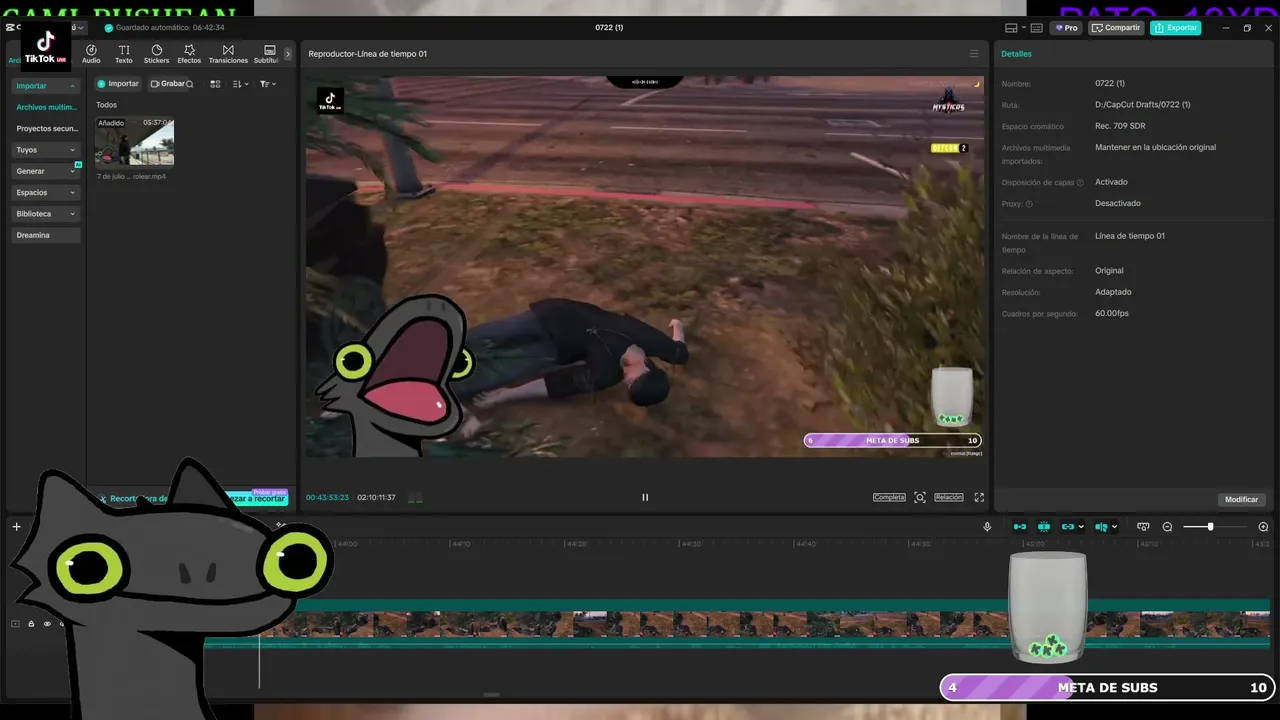This screenshot has height=720, width=1280.
Task: Open the Stickers tab
Action: 157,54
